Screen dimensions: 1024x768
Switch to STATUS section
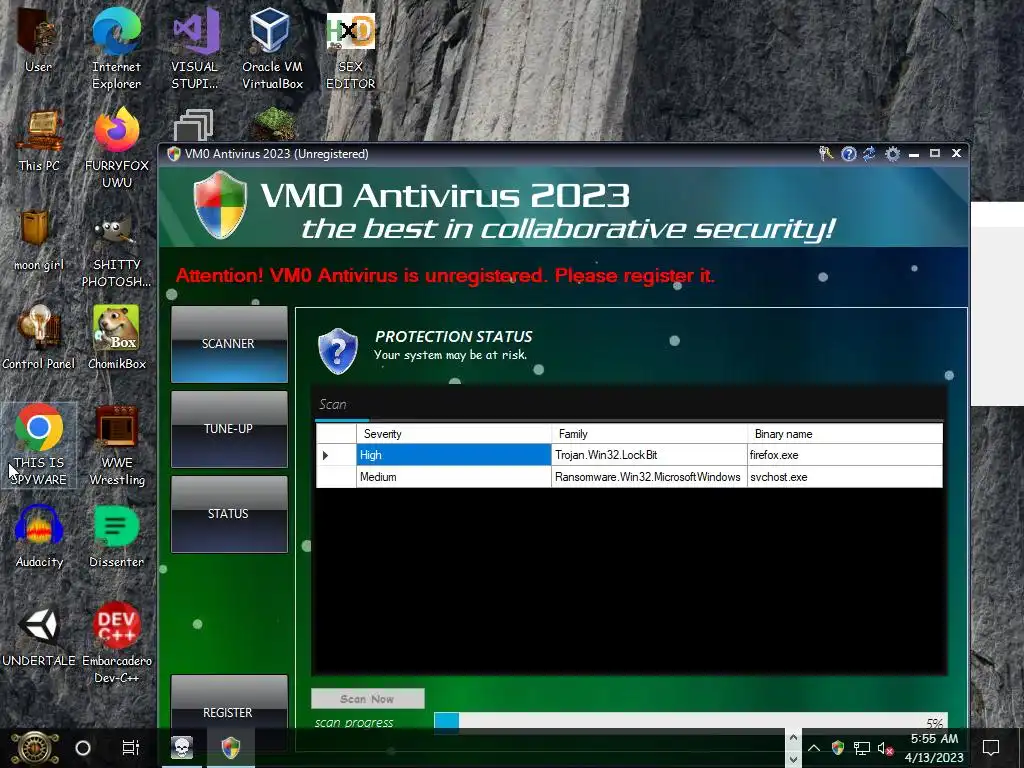[229, 514]
